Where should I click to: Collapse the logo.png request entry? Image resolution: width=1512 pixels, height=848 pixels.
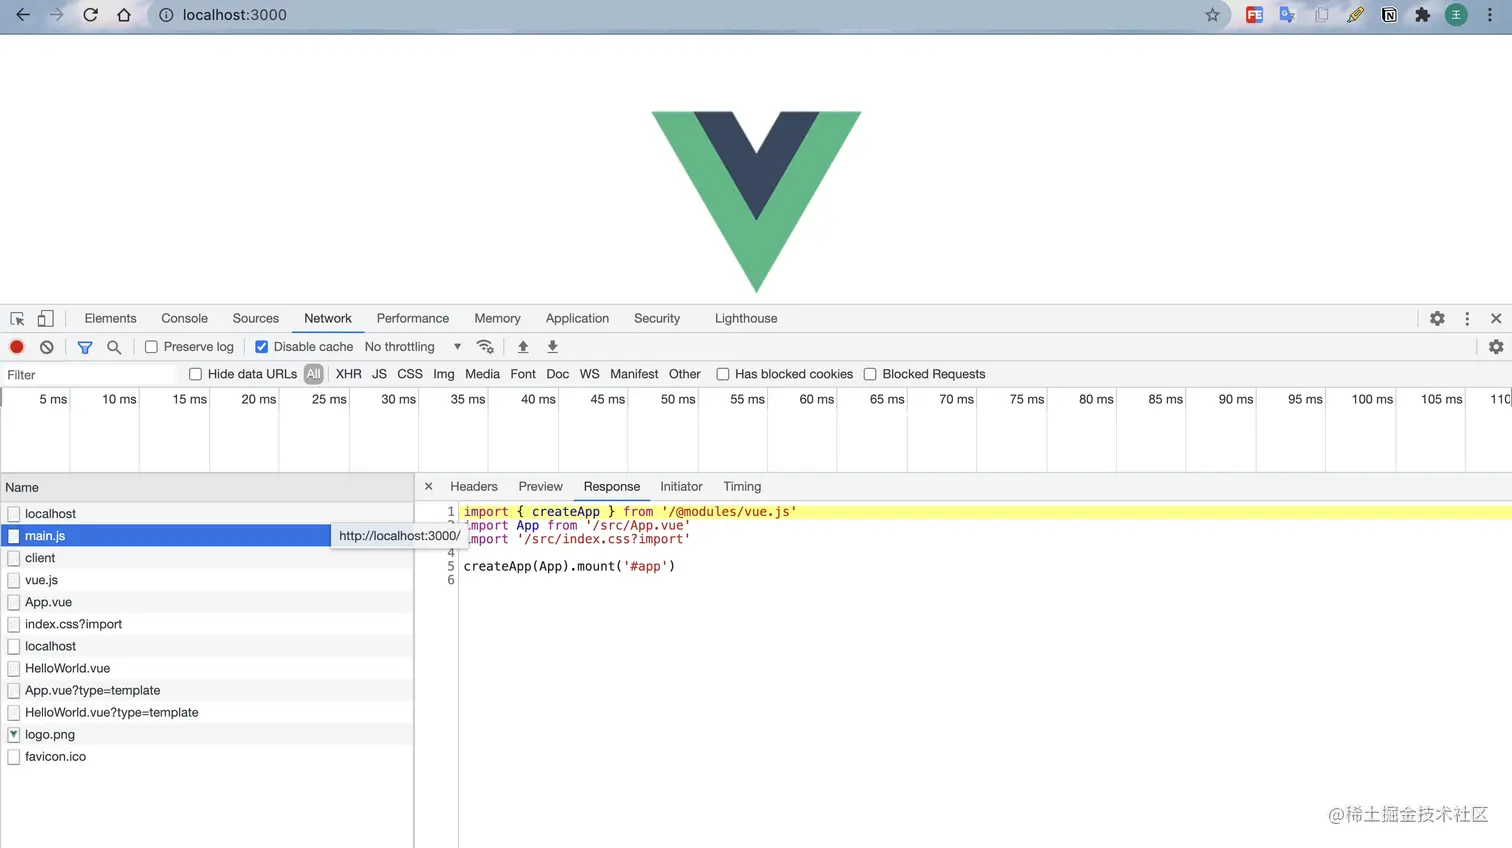click(x=13, y=734)
